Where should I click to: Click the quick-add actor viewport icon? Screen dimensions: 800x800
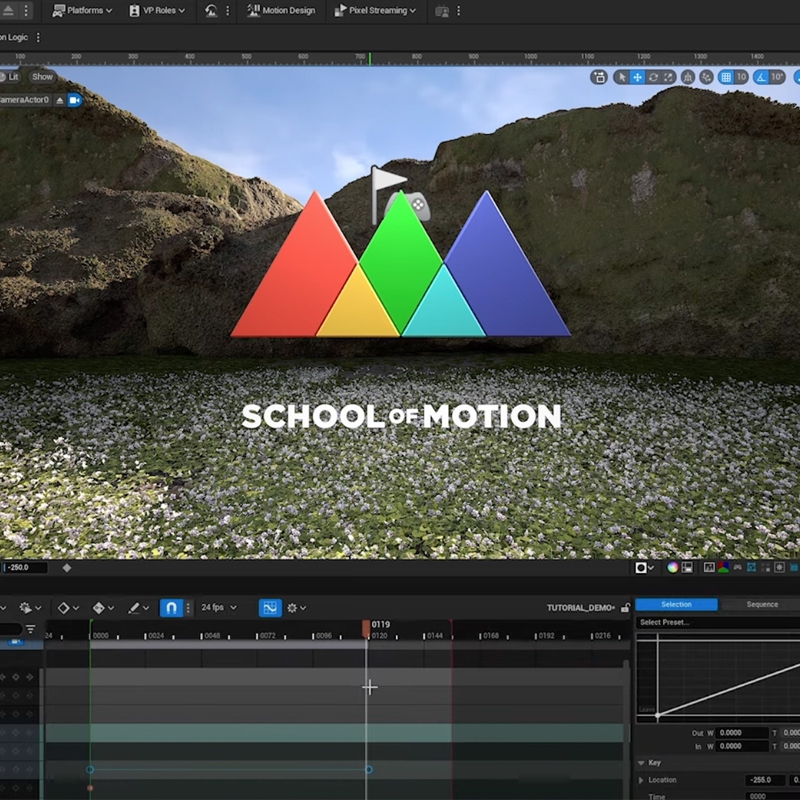[x=599, y=77]
